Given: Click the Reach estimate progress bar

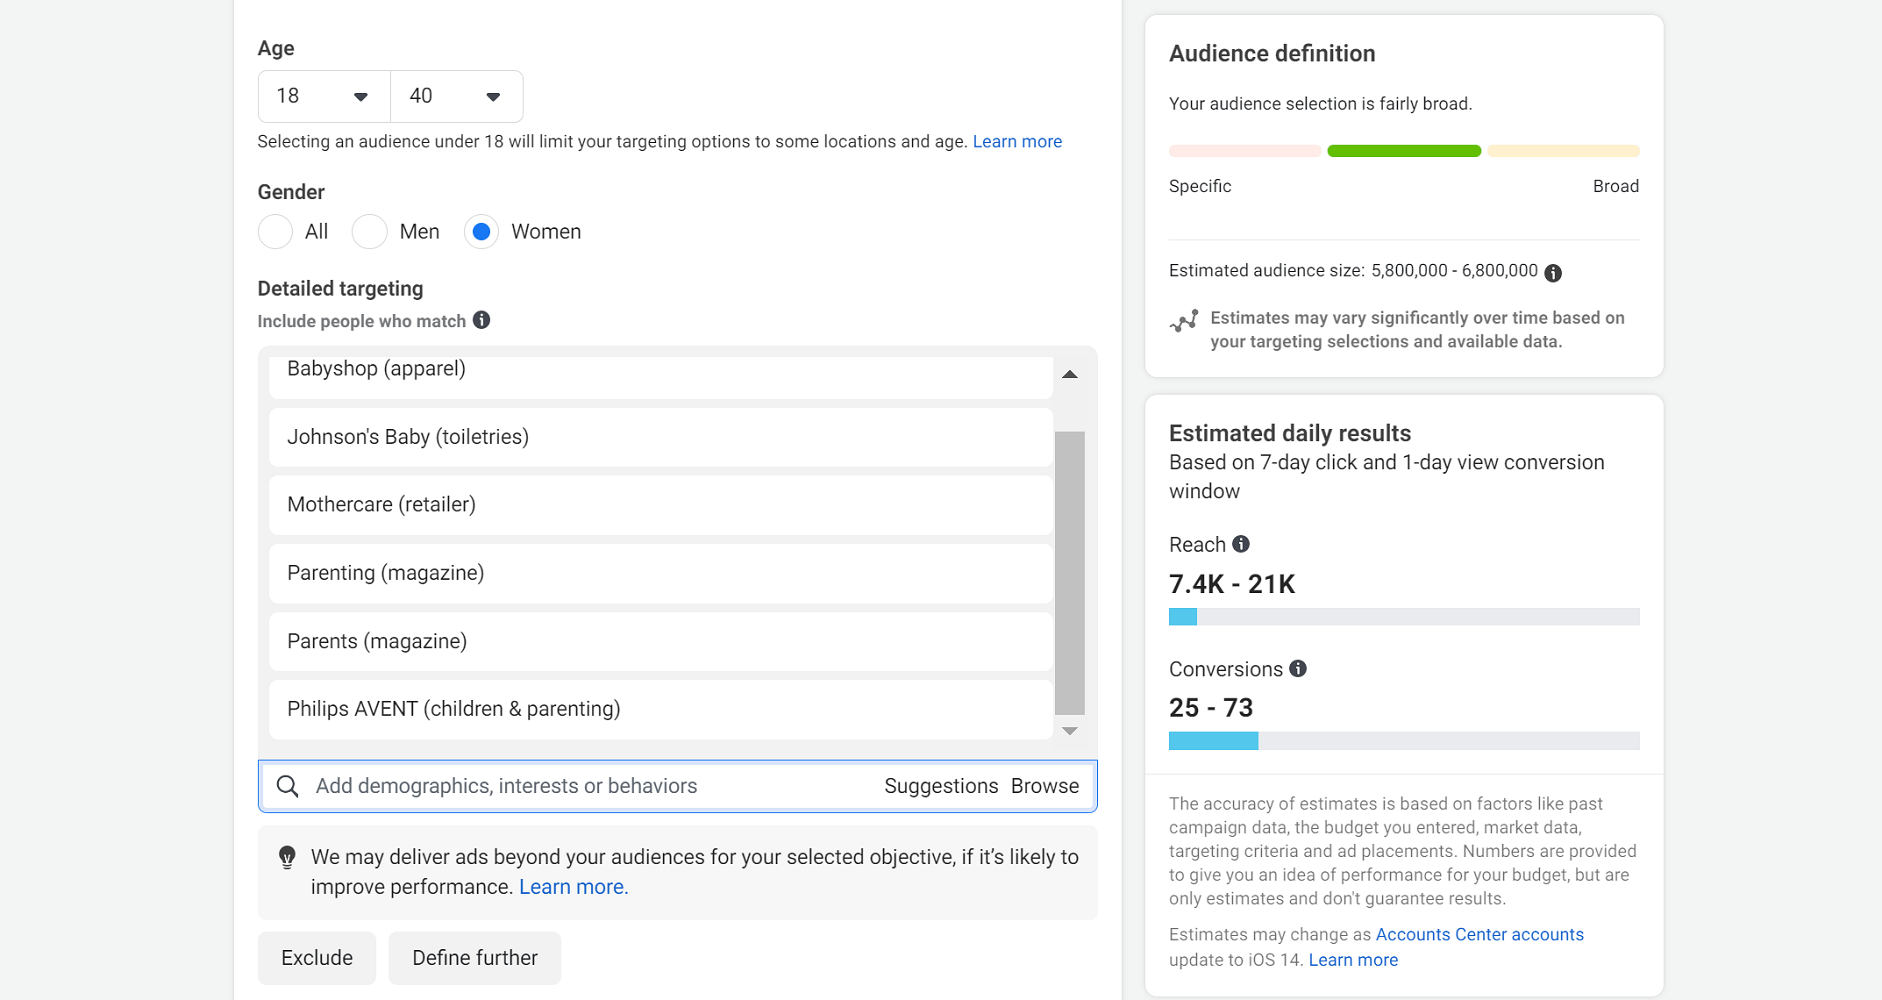Looking at the screenshot, I should [1404, 617].
